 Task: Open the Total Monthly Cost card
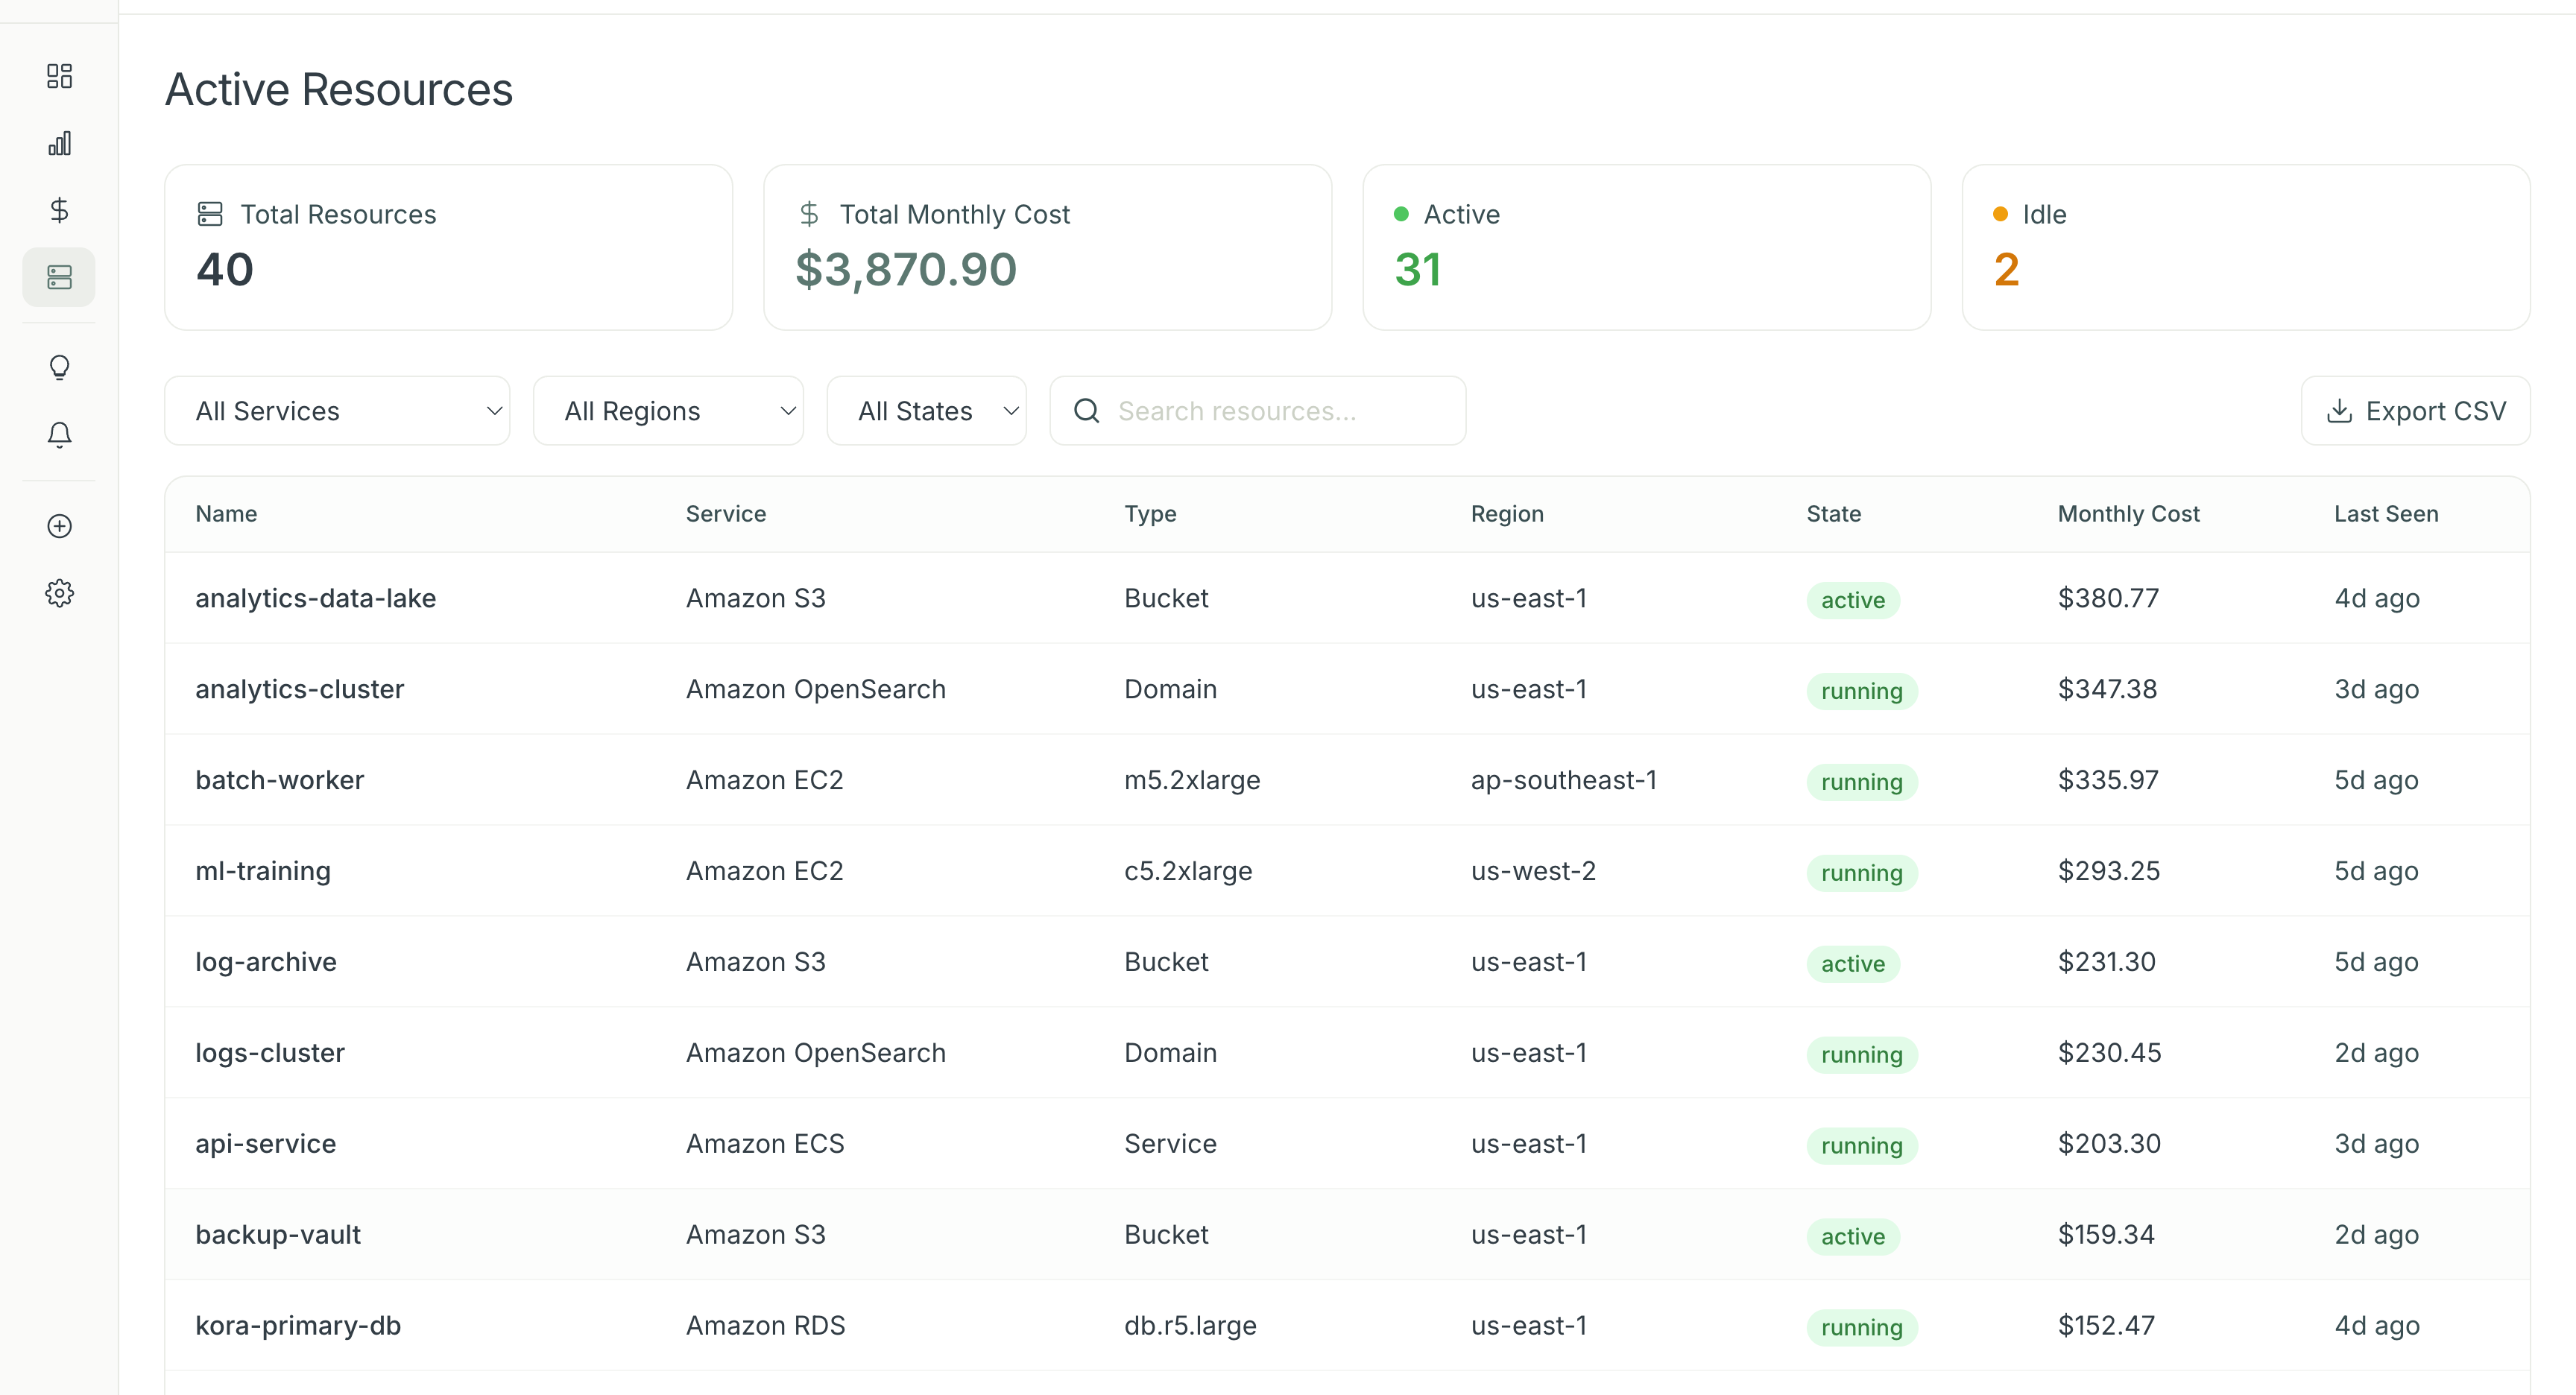click(x=1047, y=247)
